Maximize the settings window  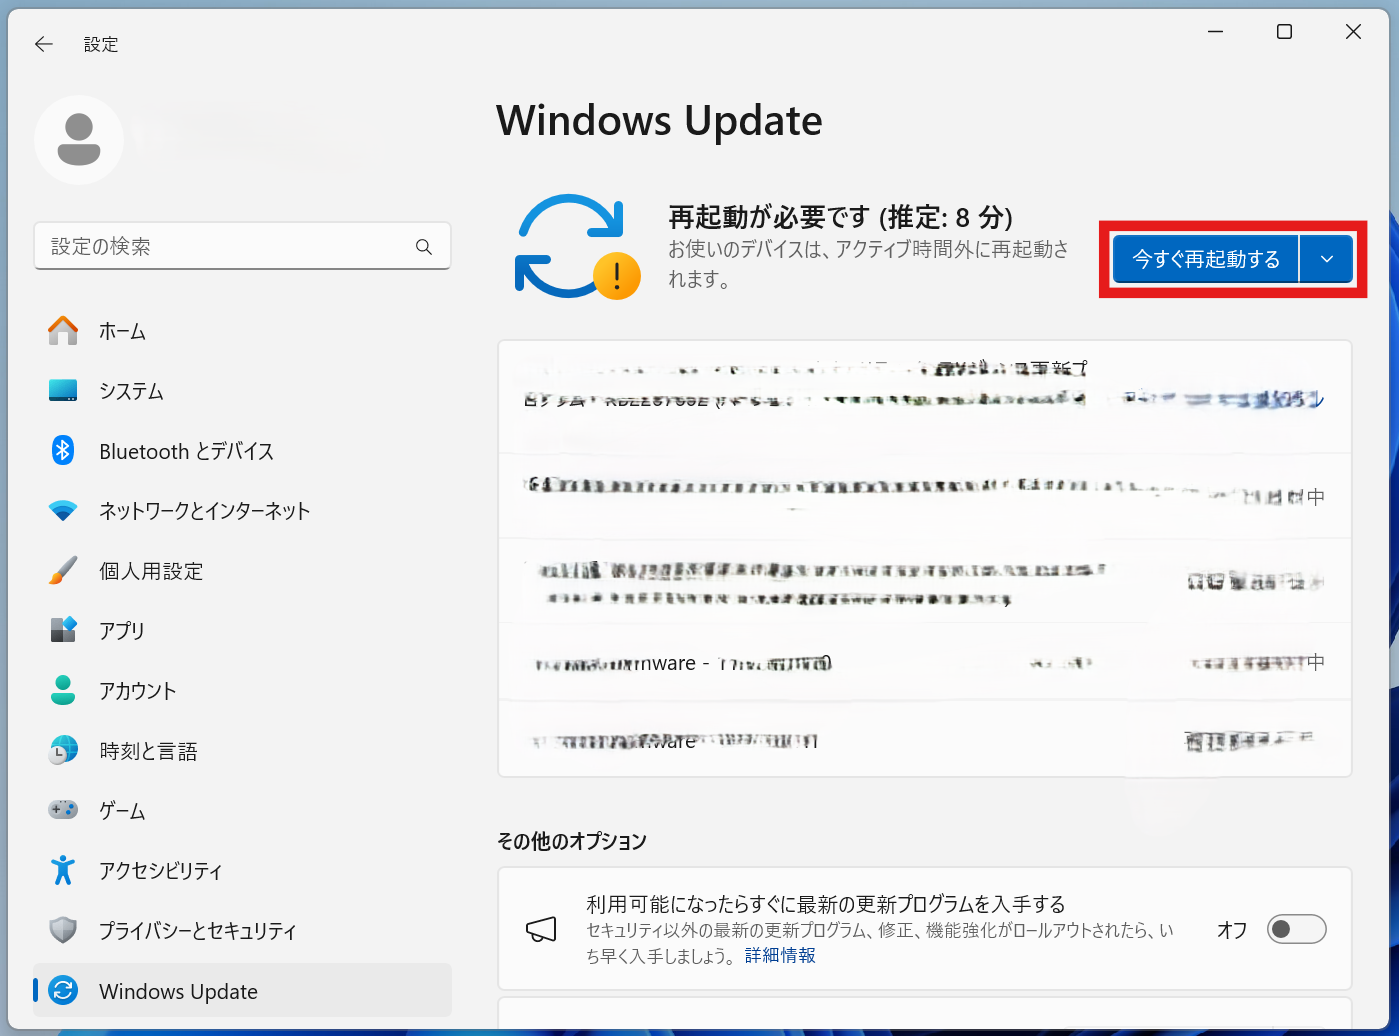click(x=1285, y=32)
